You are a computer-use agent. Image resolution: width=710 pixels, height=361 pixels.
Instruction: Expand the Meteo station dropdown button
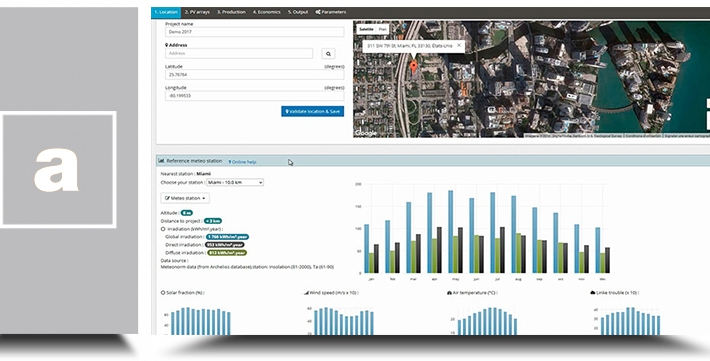[x=185, y=198]
